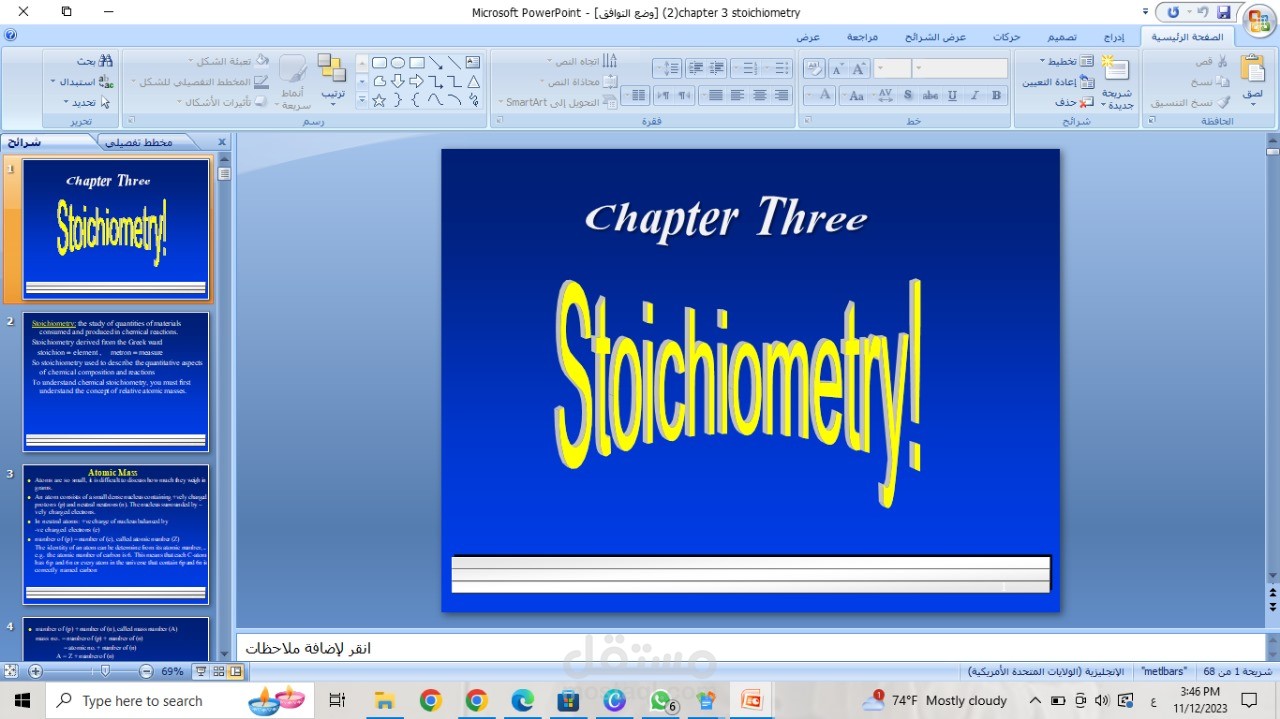The width and height of the screenshot is (1280, 719).
Task: Open Convert to SmartArt dropdown
Action: 557,102
